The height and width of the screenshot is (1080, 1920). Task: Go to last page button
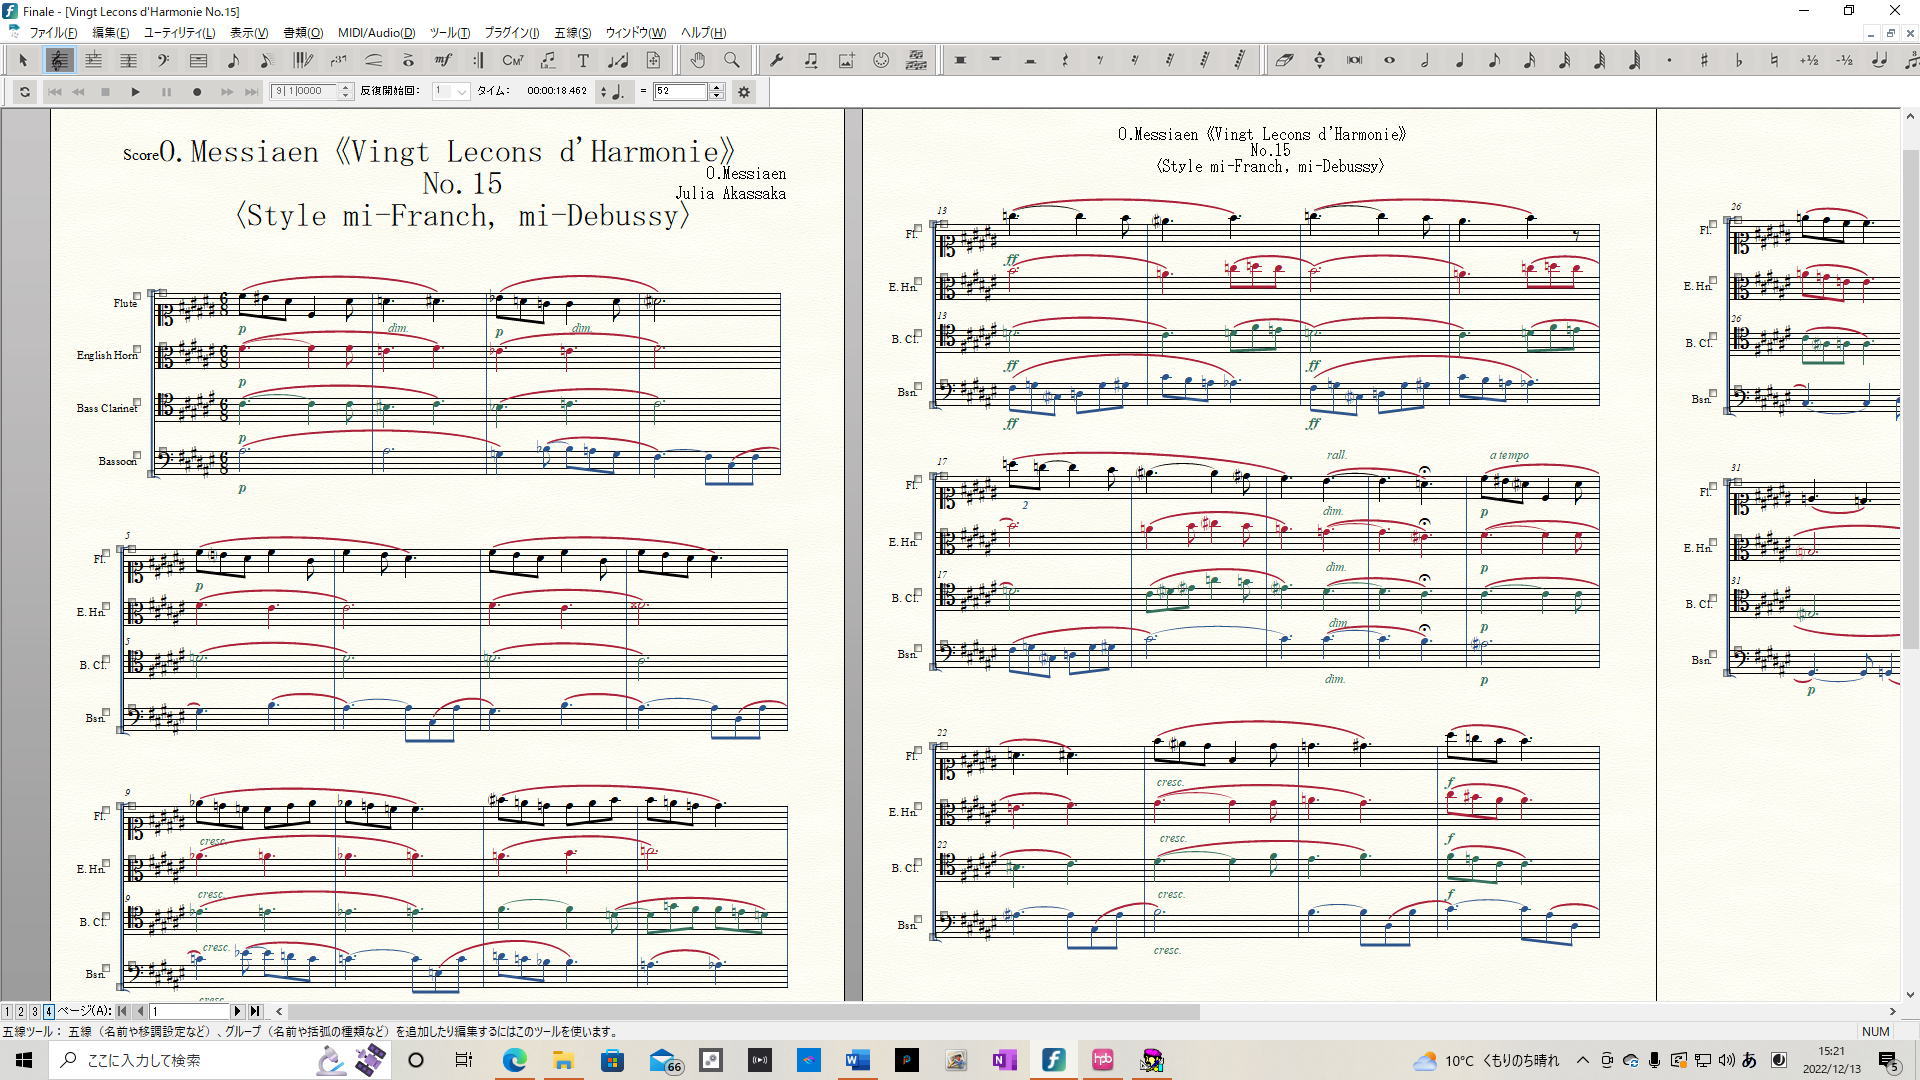[255, 1011]
